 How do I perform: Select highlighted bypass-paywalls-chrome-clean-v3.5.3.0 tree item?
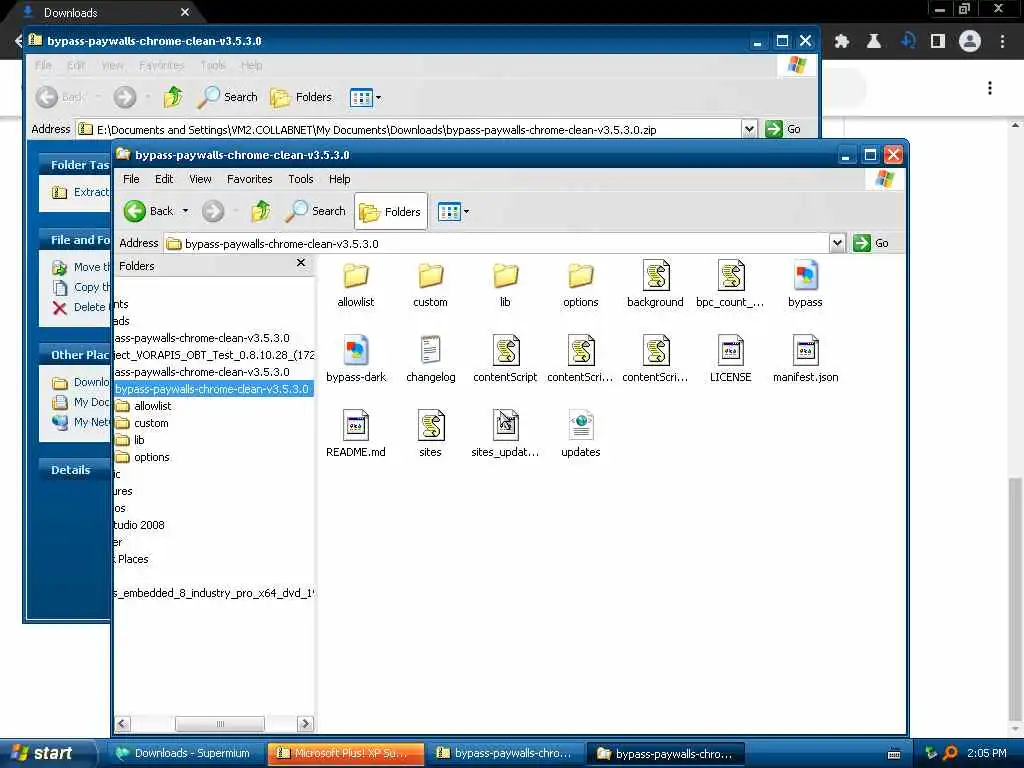coord(212,389)
